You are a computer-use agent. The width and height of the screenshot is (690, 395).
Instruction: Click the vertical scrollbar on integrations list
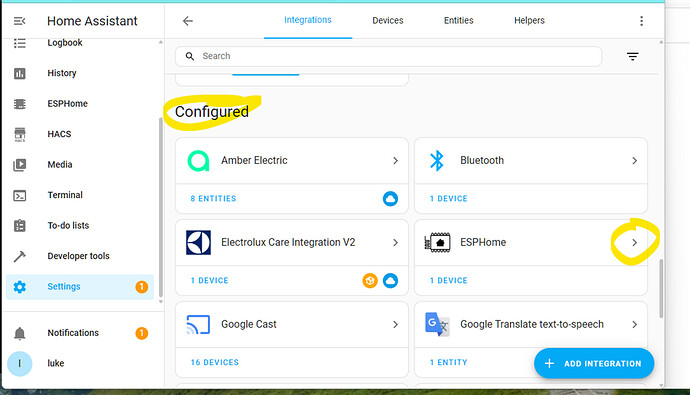point(661,289)
